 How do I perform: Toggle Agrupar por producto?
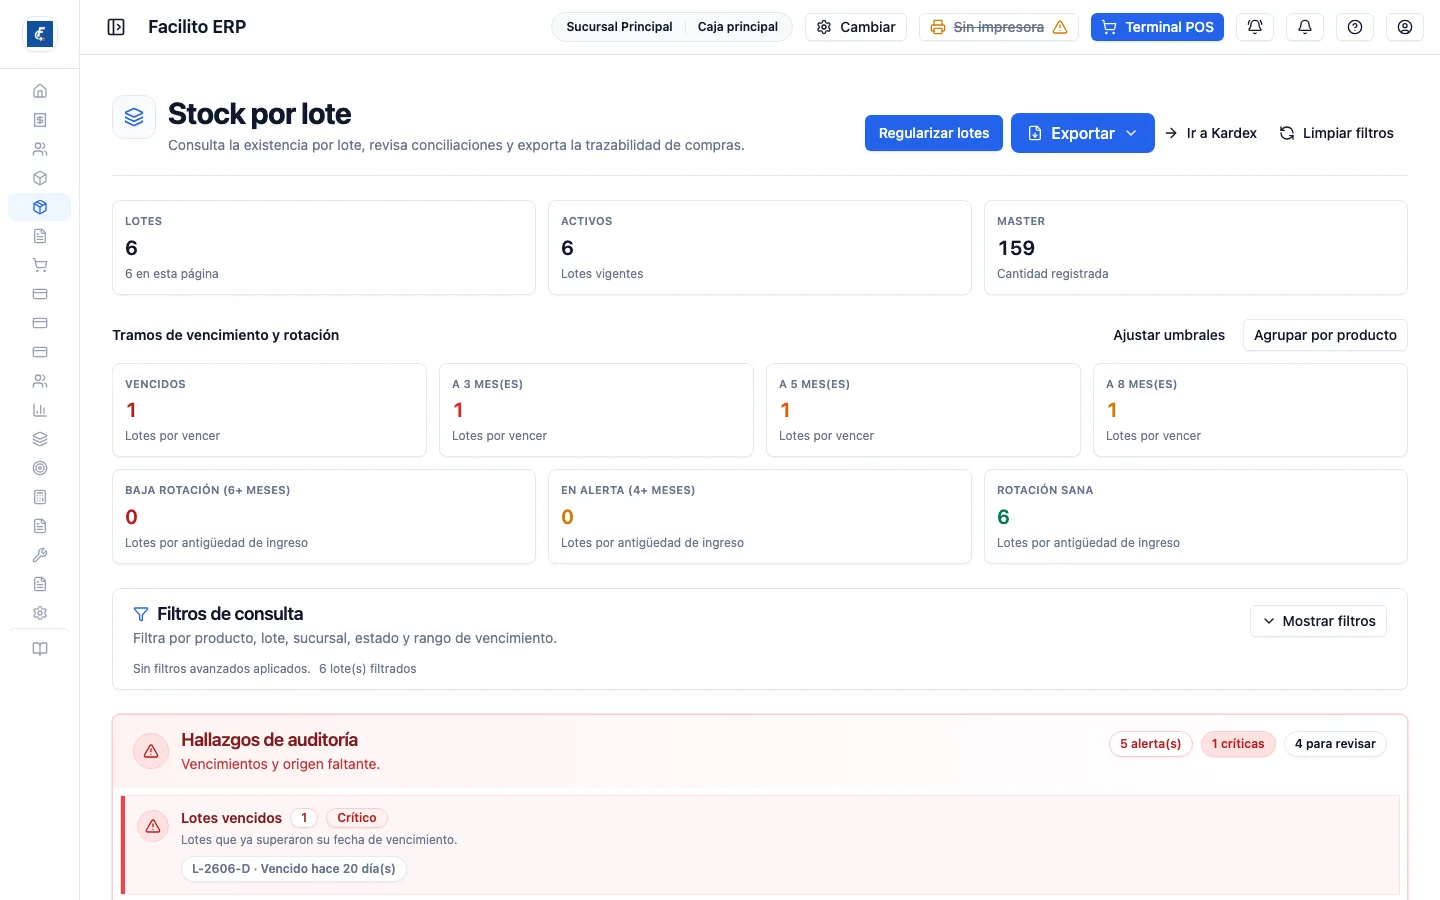[x=1325, y=335]
